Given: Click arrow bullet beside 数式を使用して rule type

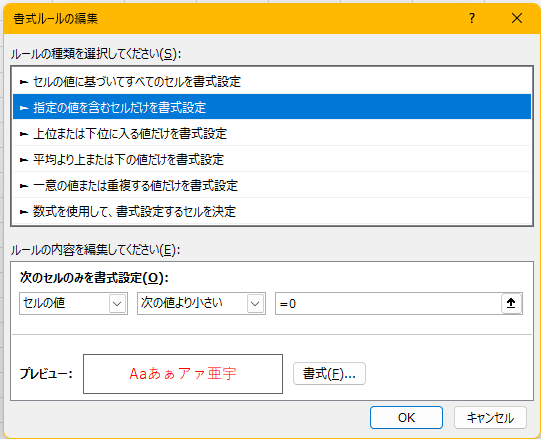Looking at the screenshot, I should [23, 212].
